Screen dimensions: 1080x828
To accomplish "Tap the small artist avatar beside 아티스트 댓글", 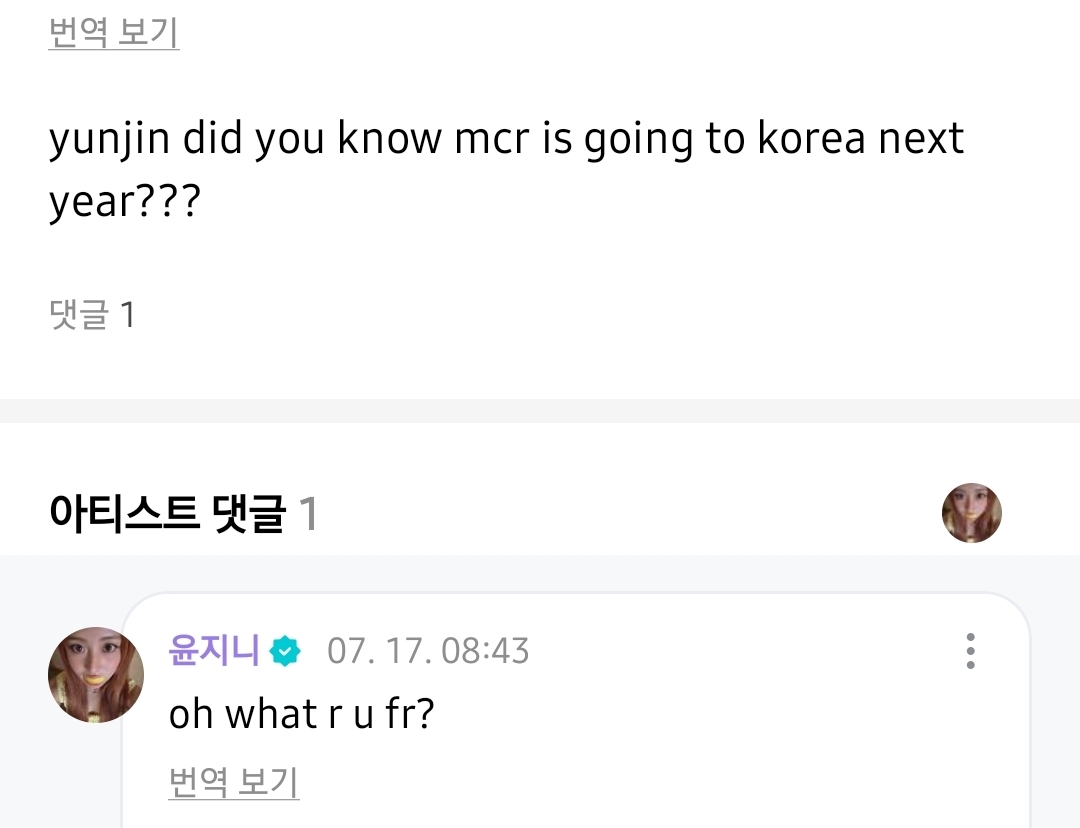I will (971, 513).
